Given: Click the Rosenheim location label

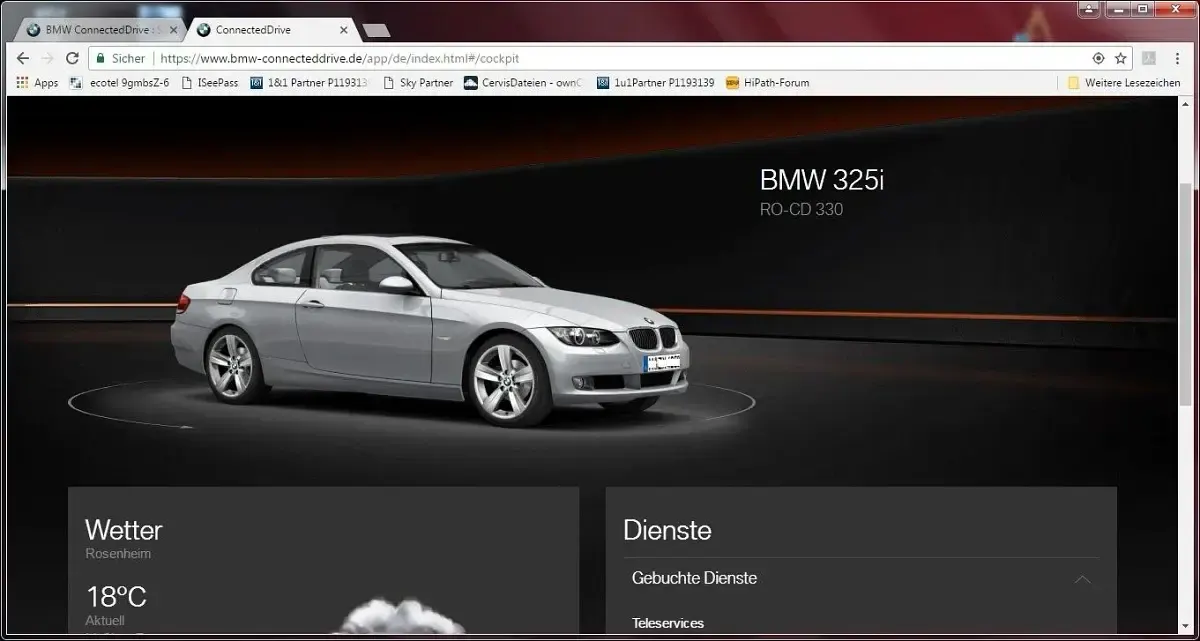Looking at the screenshot, I should point(118,554).
